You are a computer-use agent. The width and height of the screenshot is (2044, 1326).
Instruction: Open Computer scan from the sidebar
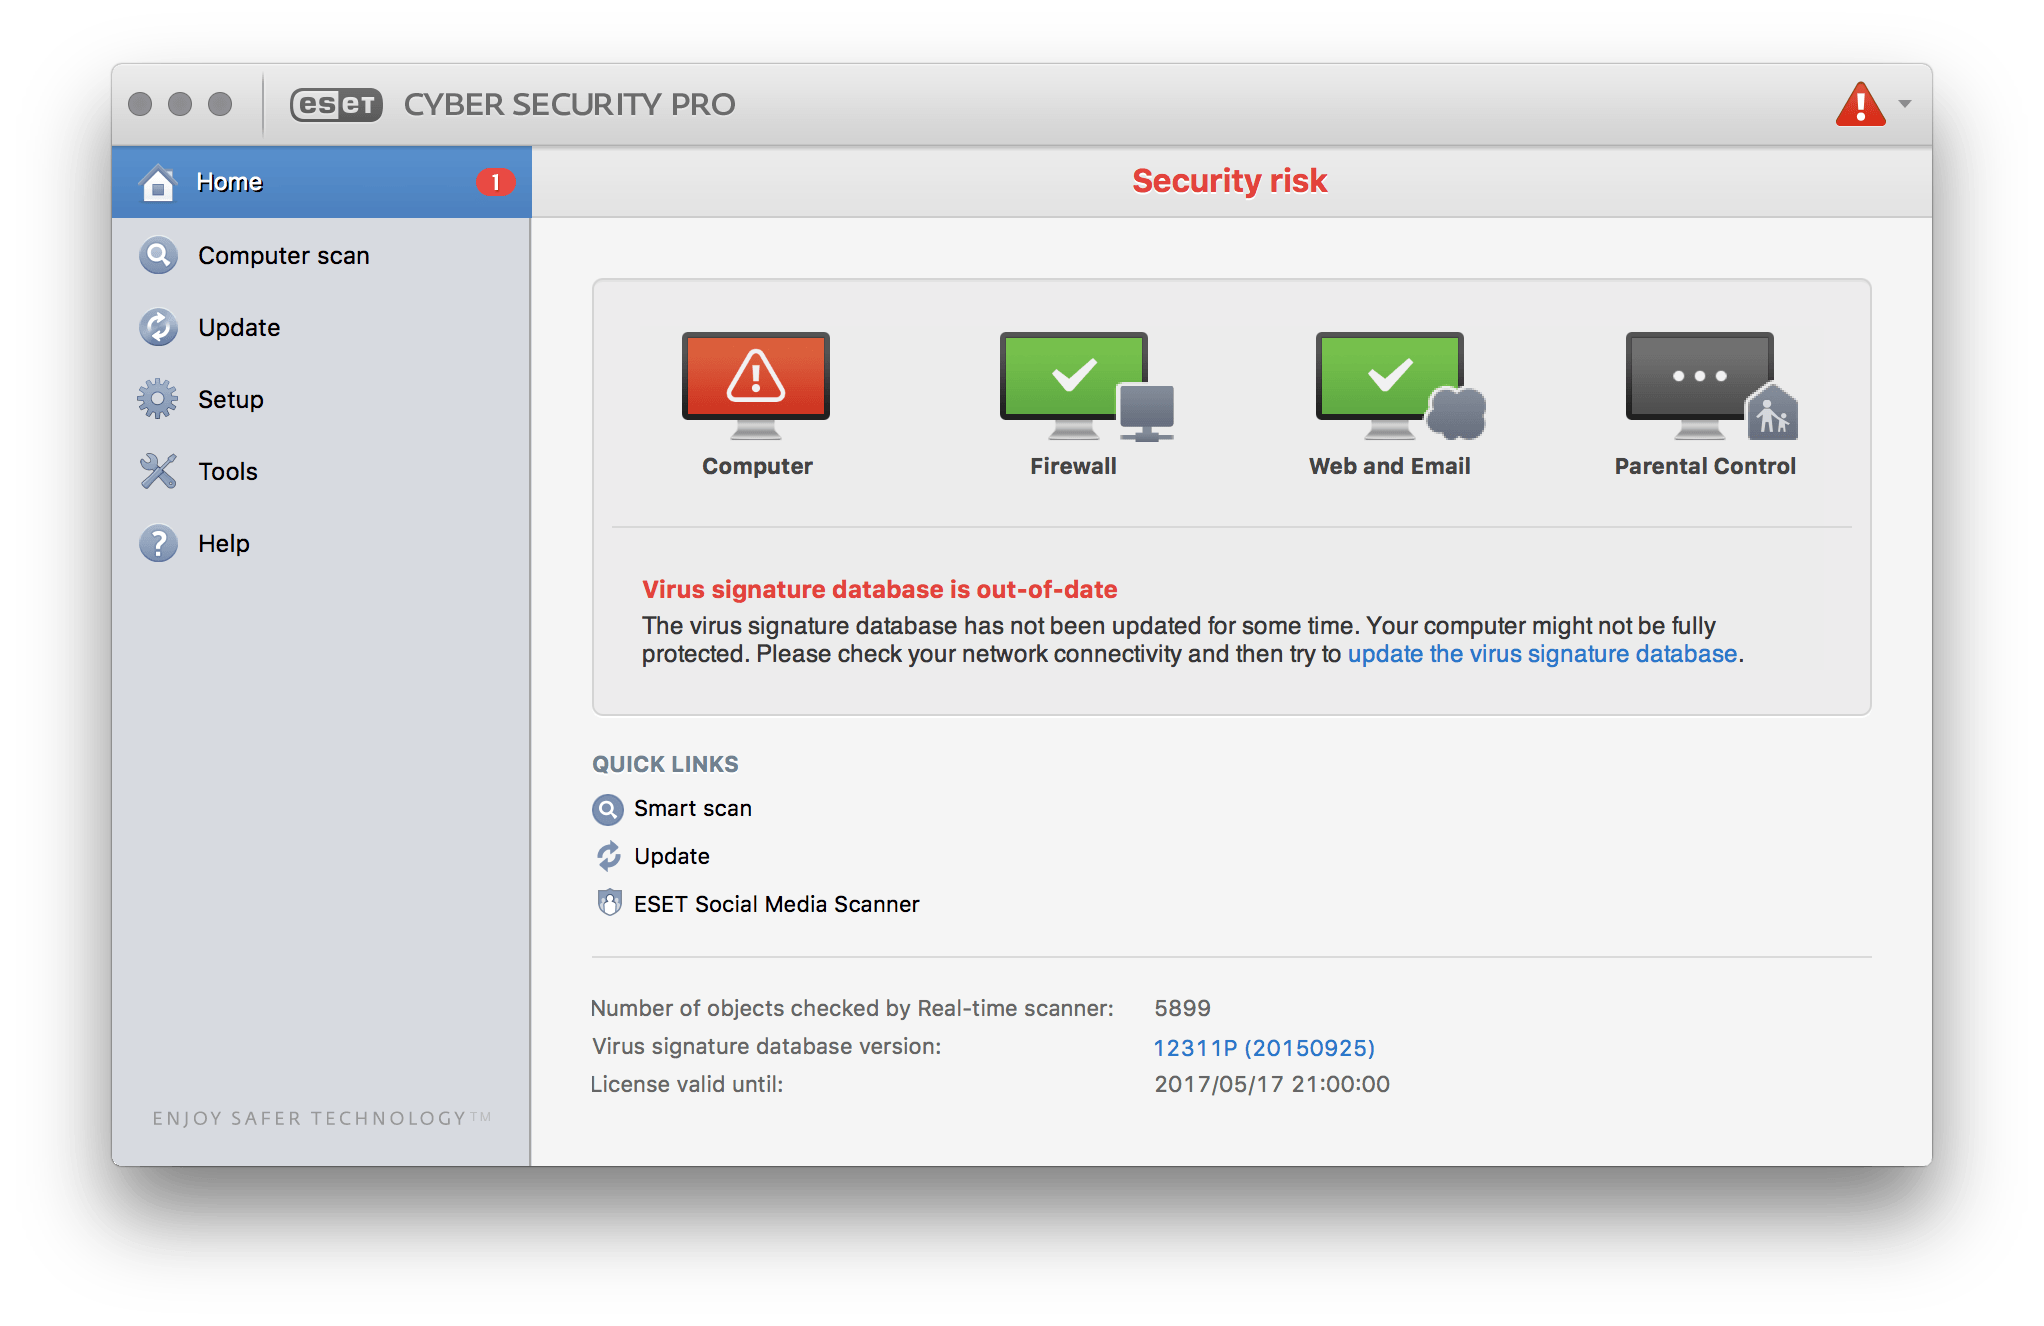point(283,256)
